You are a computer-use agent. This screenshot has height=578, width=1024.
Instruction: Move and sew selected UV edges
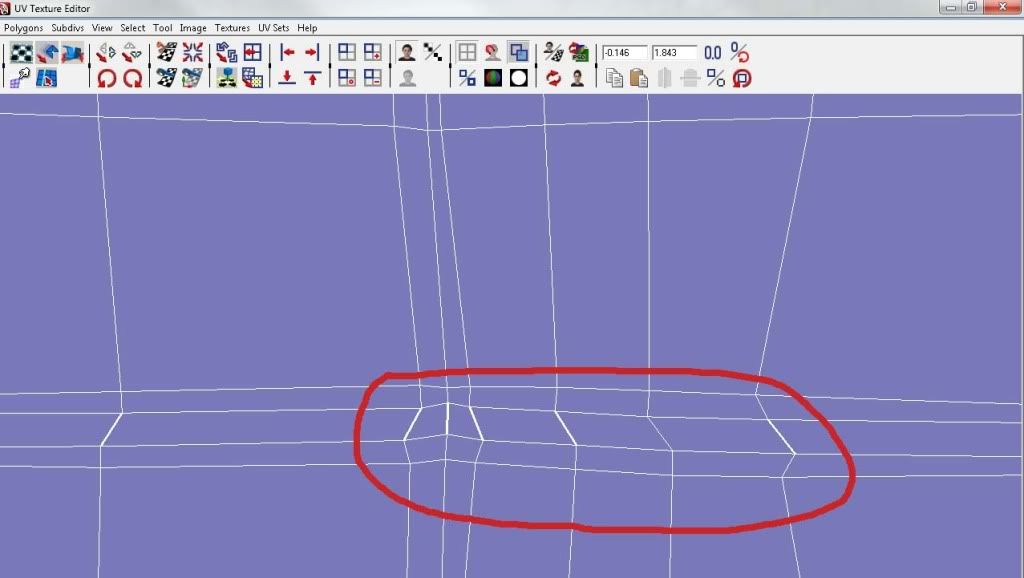[192, 78]
